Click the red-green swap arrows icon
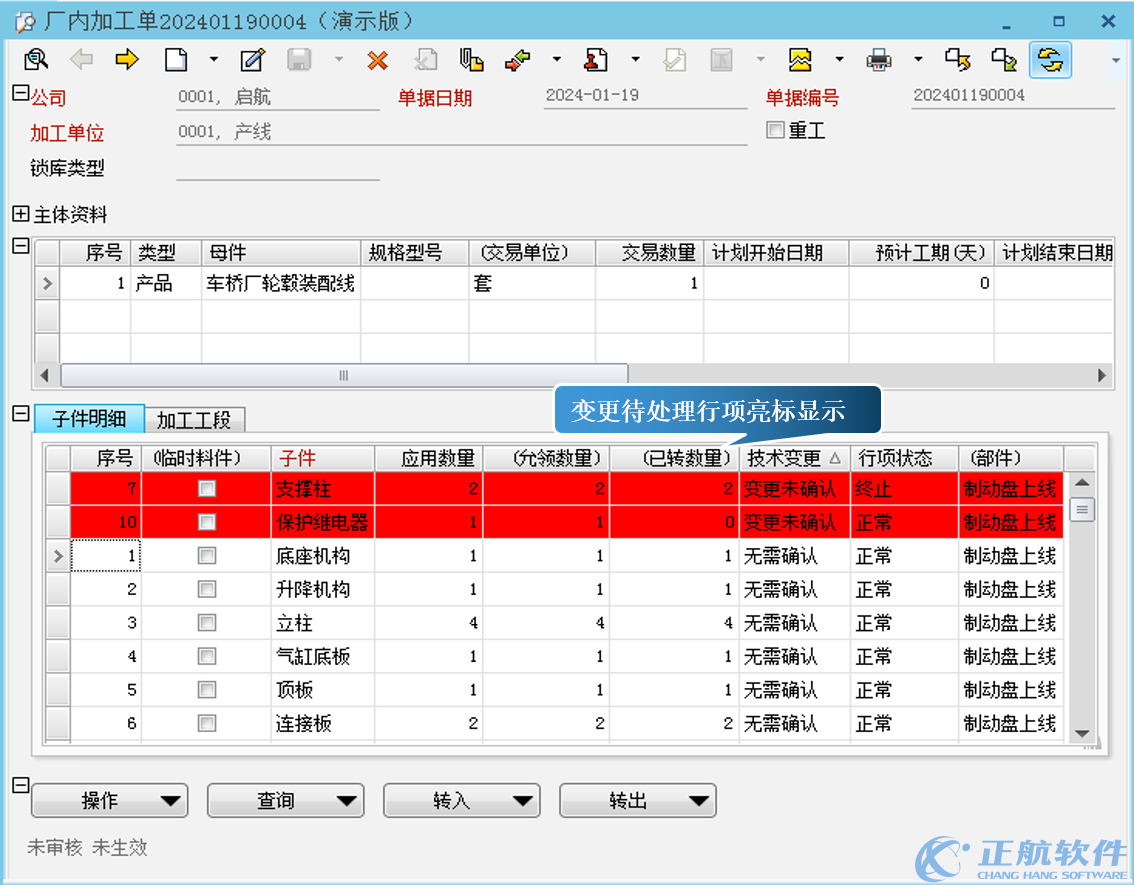The width and height of the screenshot is (1134, 885). pos(518,59)
